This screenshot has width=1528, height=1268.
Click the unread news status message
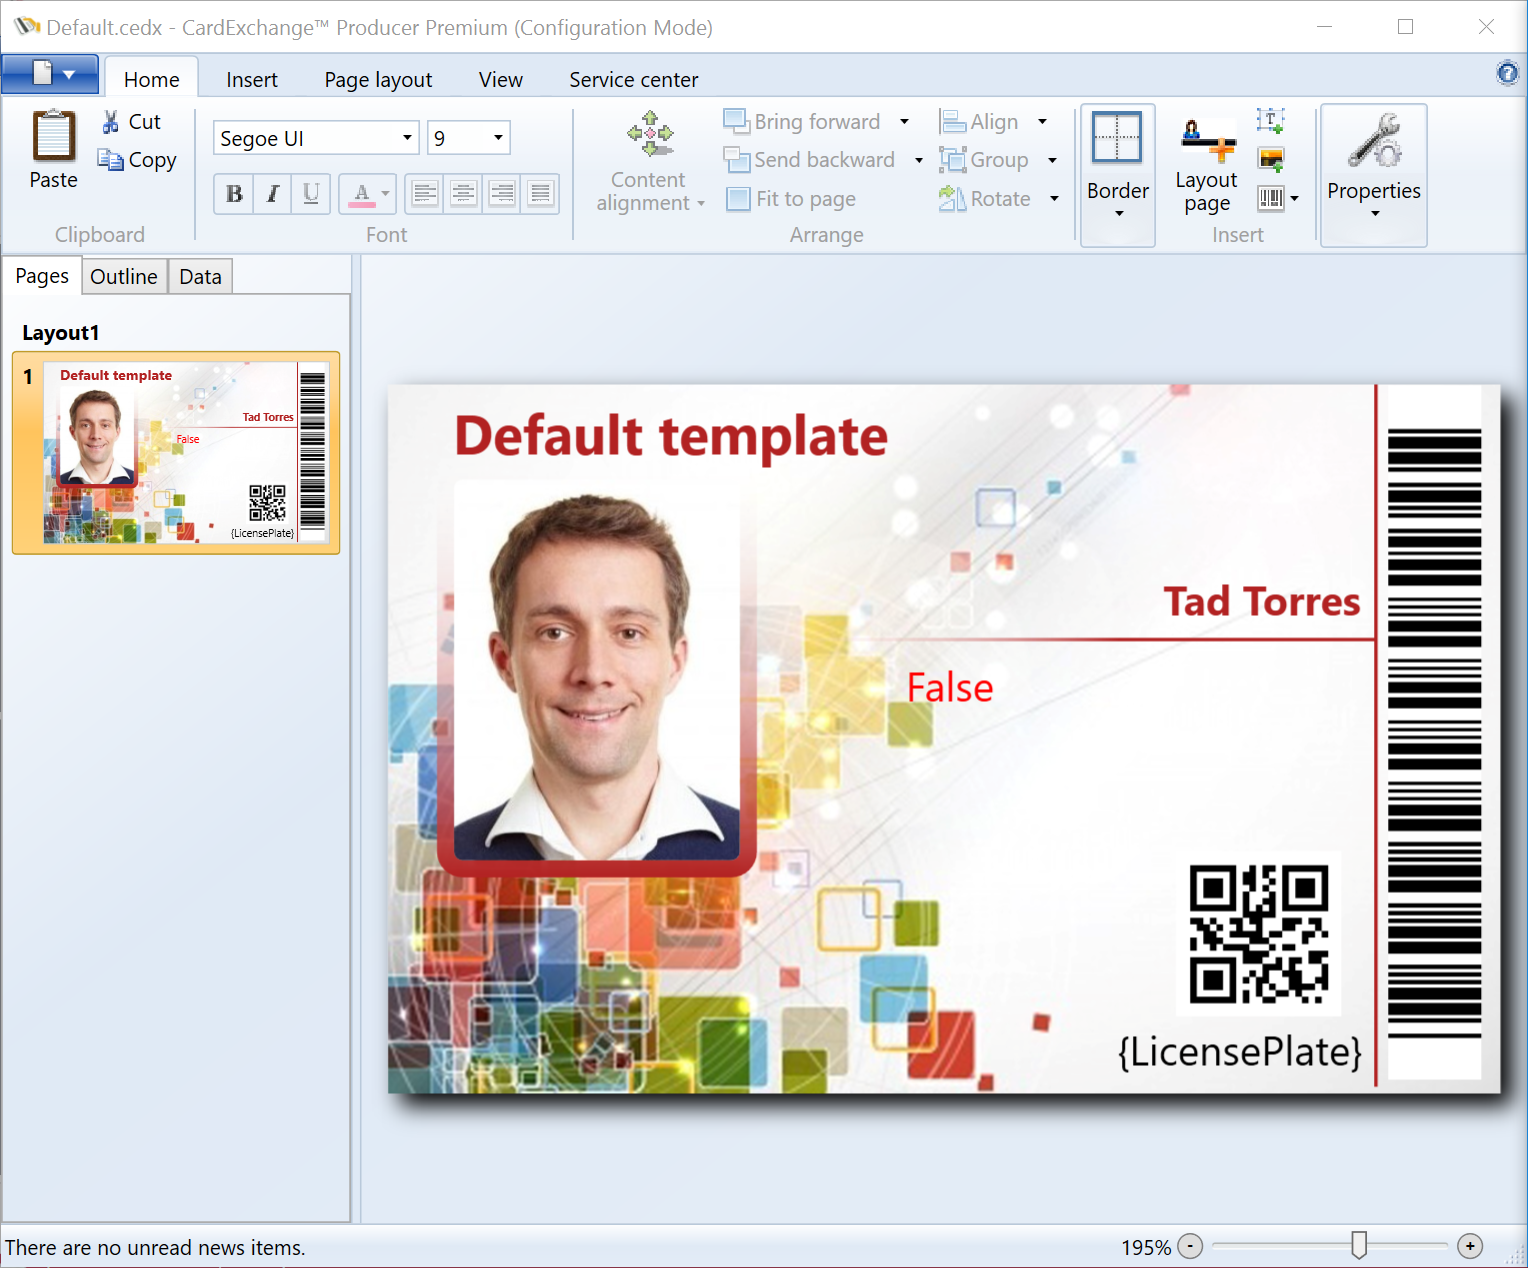coord(155,1248)
